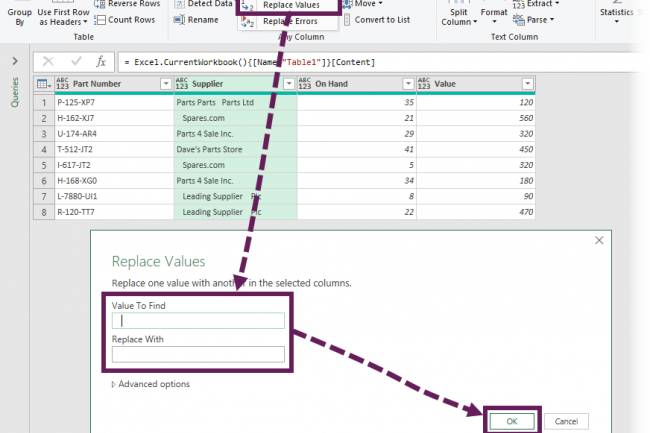Click Detect Data Type command
Viewport: 650px width, 433px height.
coord(204,4)
